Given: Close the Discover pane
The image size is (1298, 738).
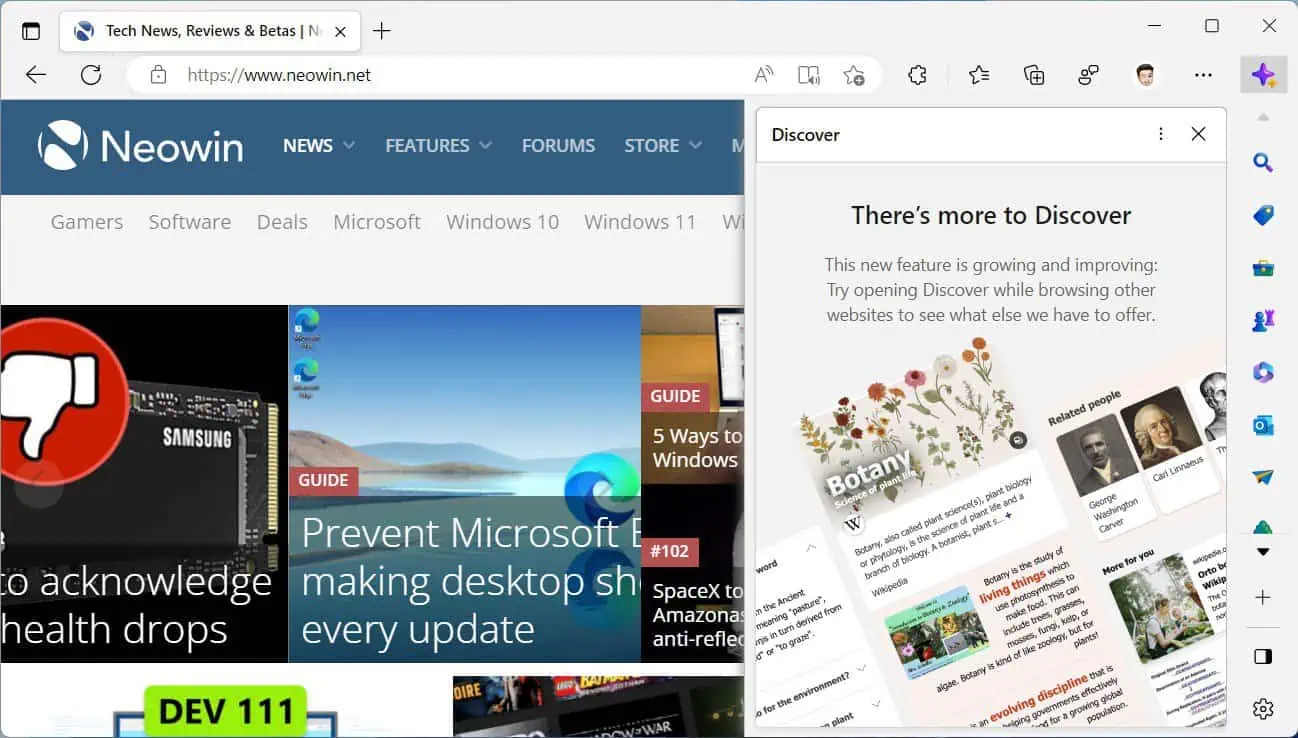Looking at the screenshot, I should (x=1198, y=134).
